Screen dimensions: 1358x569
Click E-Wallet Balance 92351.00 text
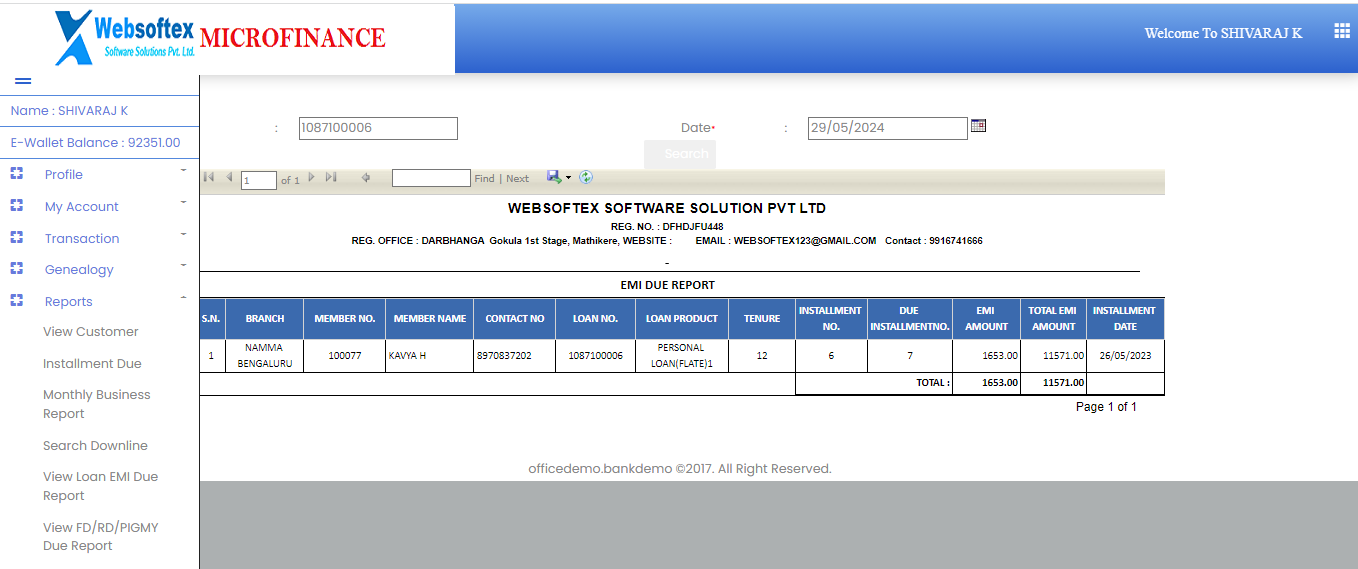95,142
